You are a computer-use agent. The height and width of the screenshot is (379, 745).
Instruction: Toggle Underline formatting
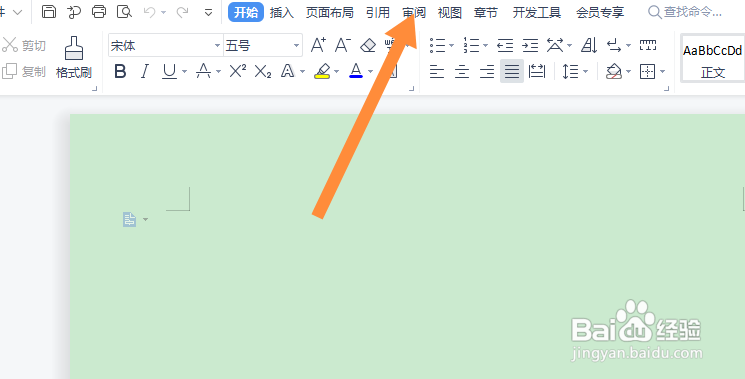pyautogui.click(x=169, y=72)
